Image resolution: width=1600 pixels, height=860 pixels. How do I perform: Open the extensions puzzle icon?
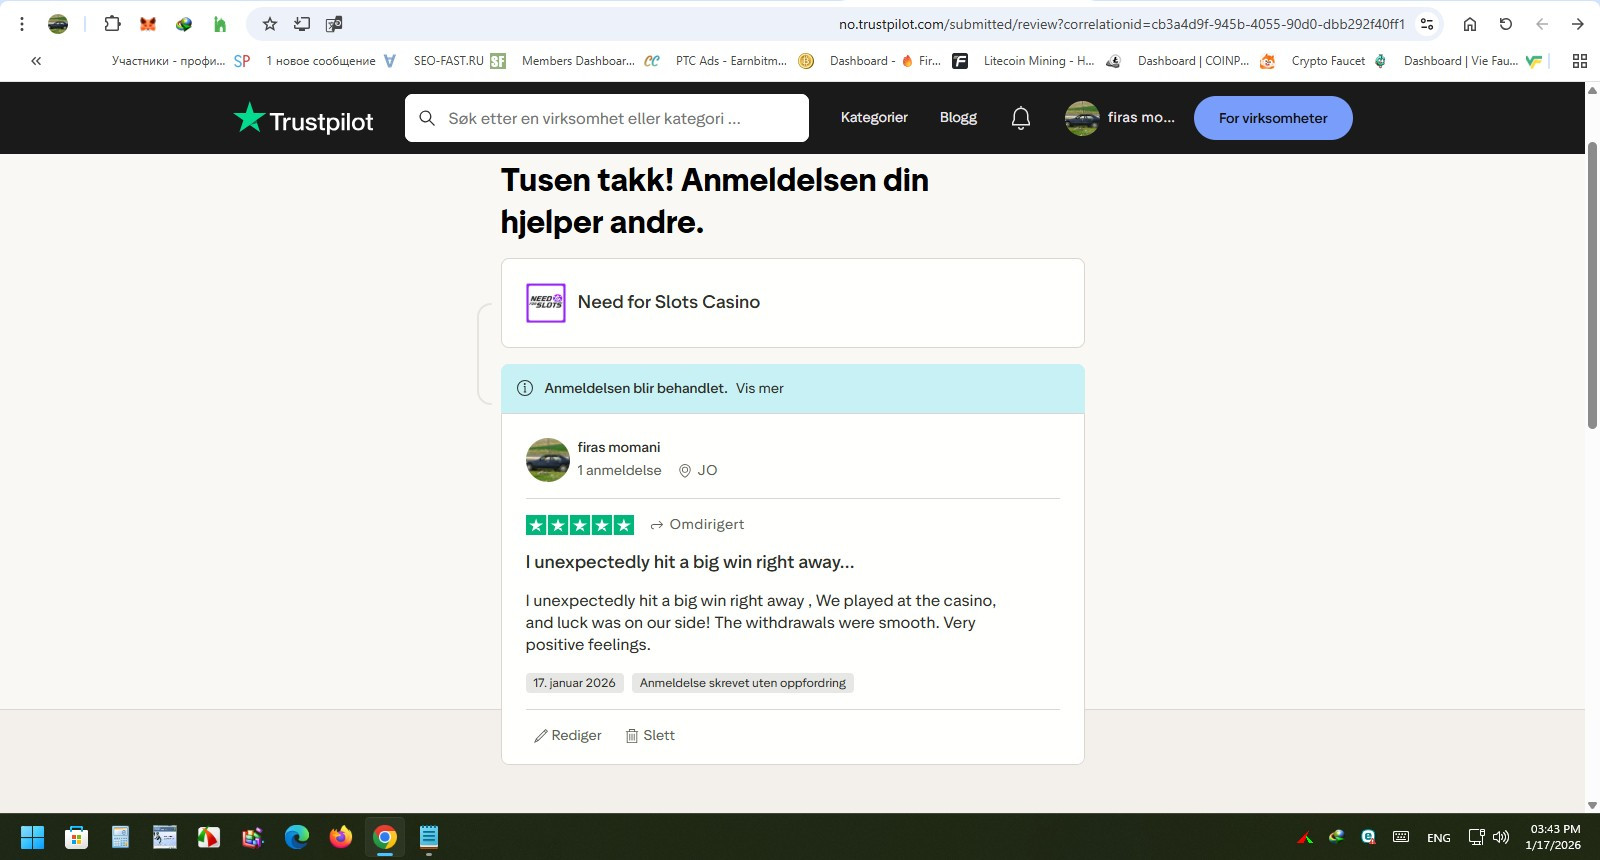(x=112, y=24)
